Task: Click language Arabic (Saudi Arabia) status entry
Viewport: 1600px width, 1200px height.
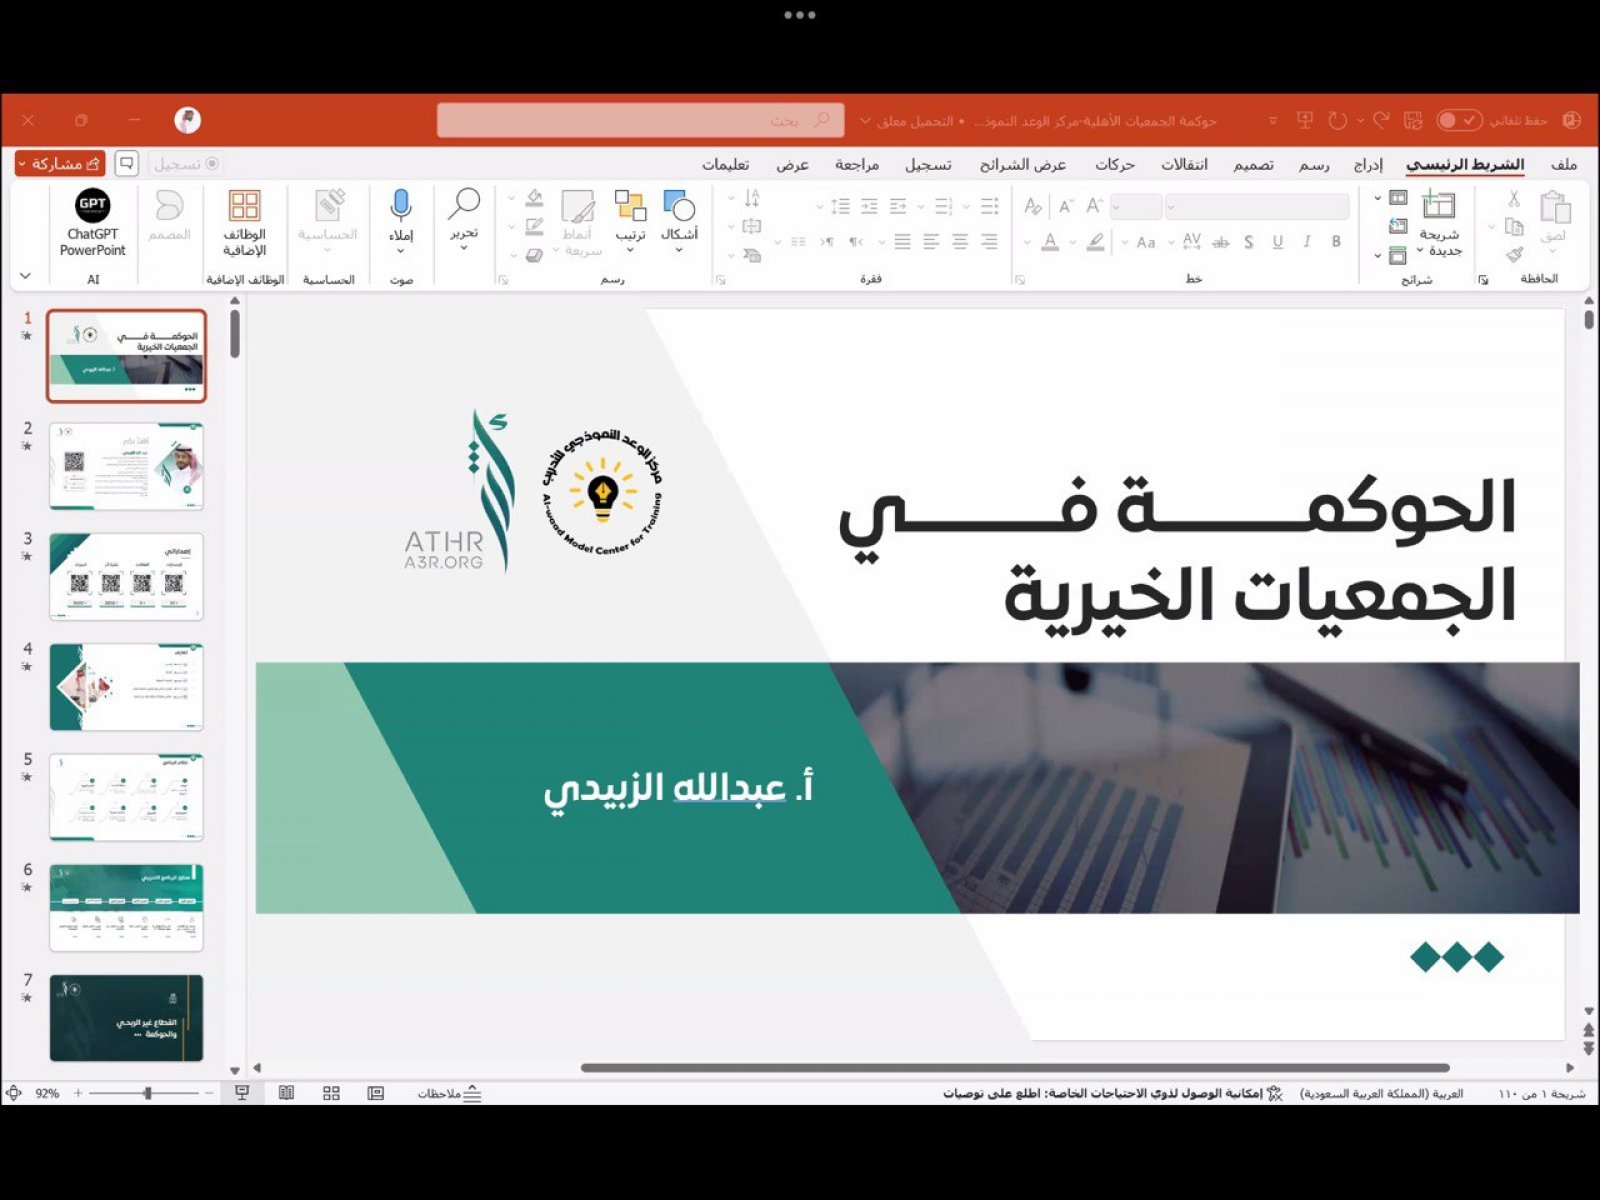Action: click(1381, 1093)
